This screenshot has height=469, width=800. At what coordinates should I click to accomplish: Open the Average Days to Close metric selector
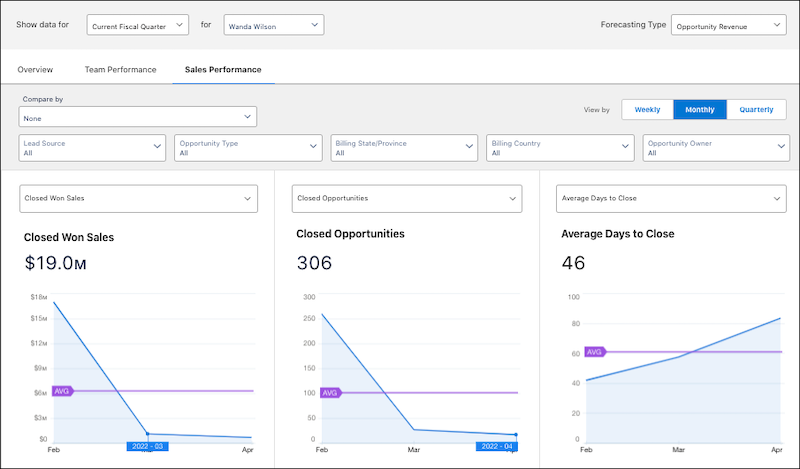pyautogui.click(x=671, y=199)
